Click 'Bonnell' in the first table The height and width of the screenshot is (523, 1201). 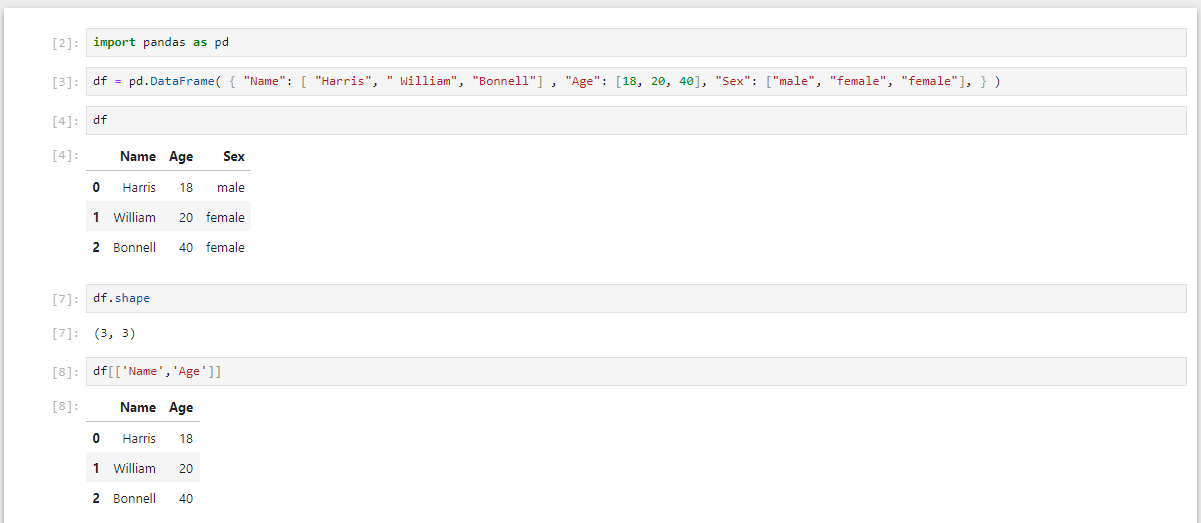pyautogui.click(x=134, y=247)
